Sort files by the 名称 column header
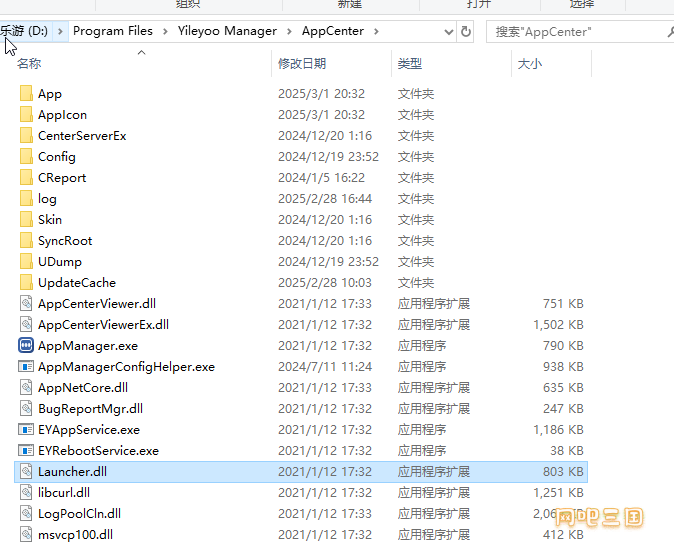 29,64
